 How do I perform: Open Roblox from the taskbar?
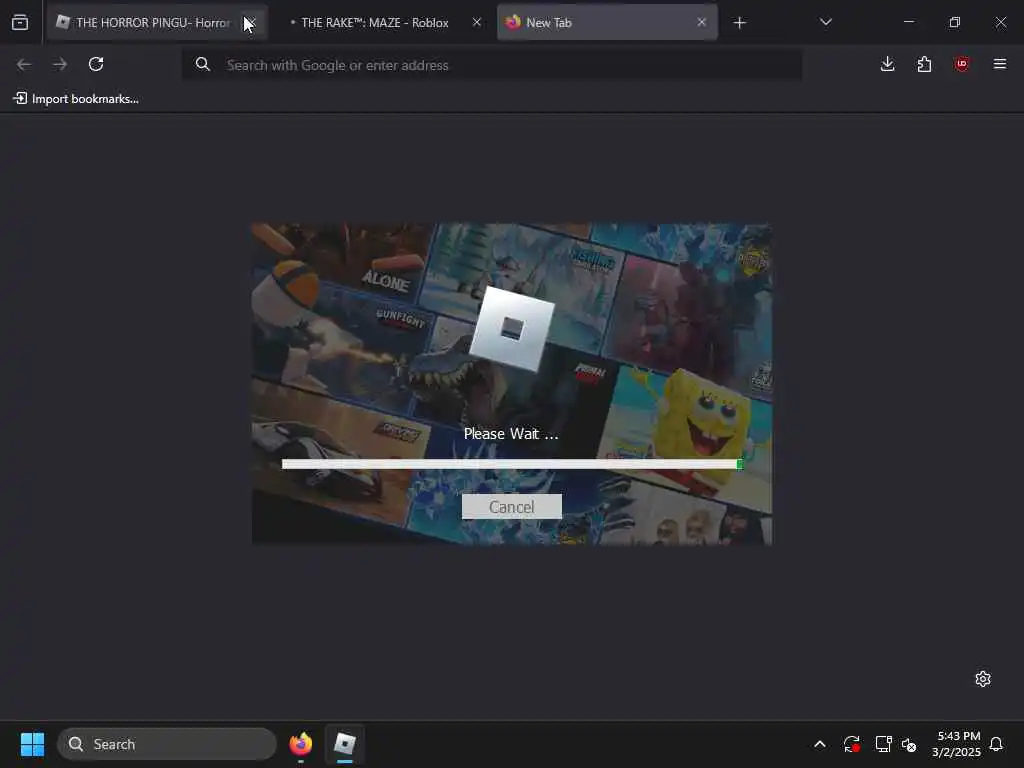click(x=345, y=744)
